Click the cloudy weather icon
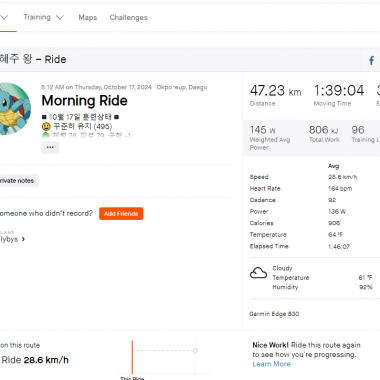The width and height of the screenshot is (380, 380). pyautogui.click(x=258, y=273)
